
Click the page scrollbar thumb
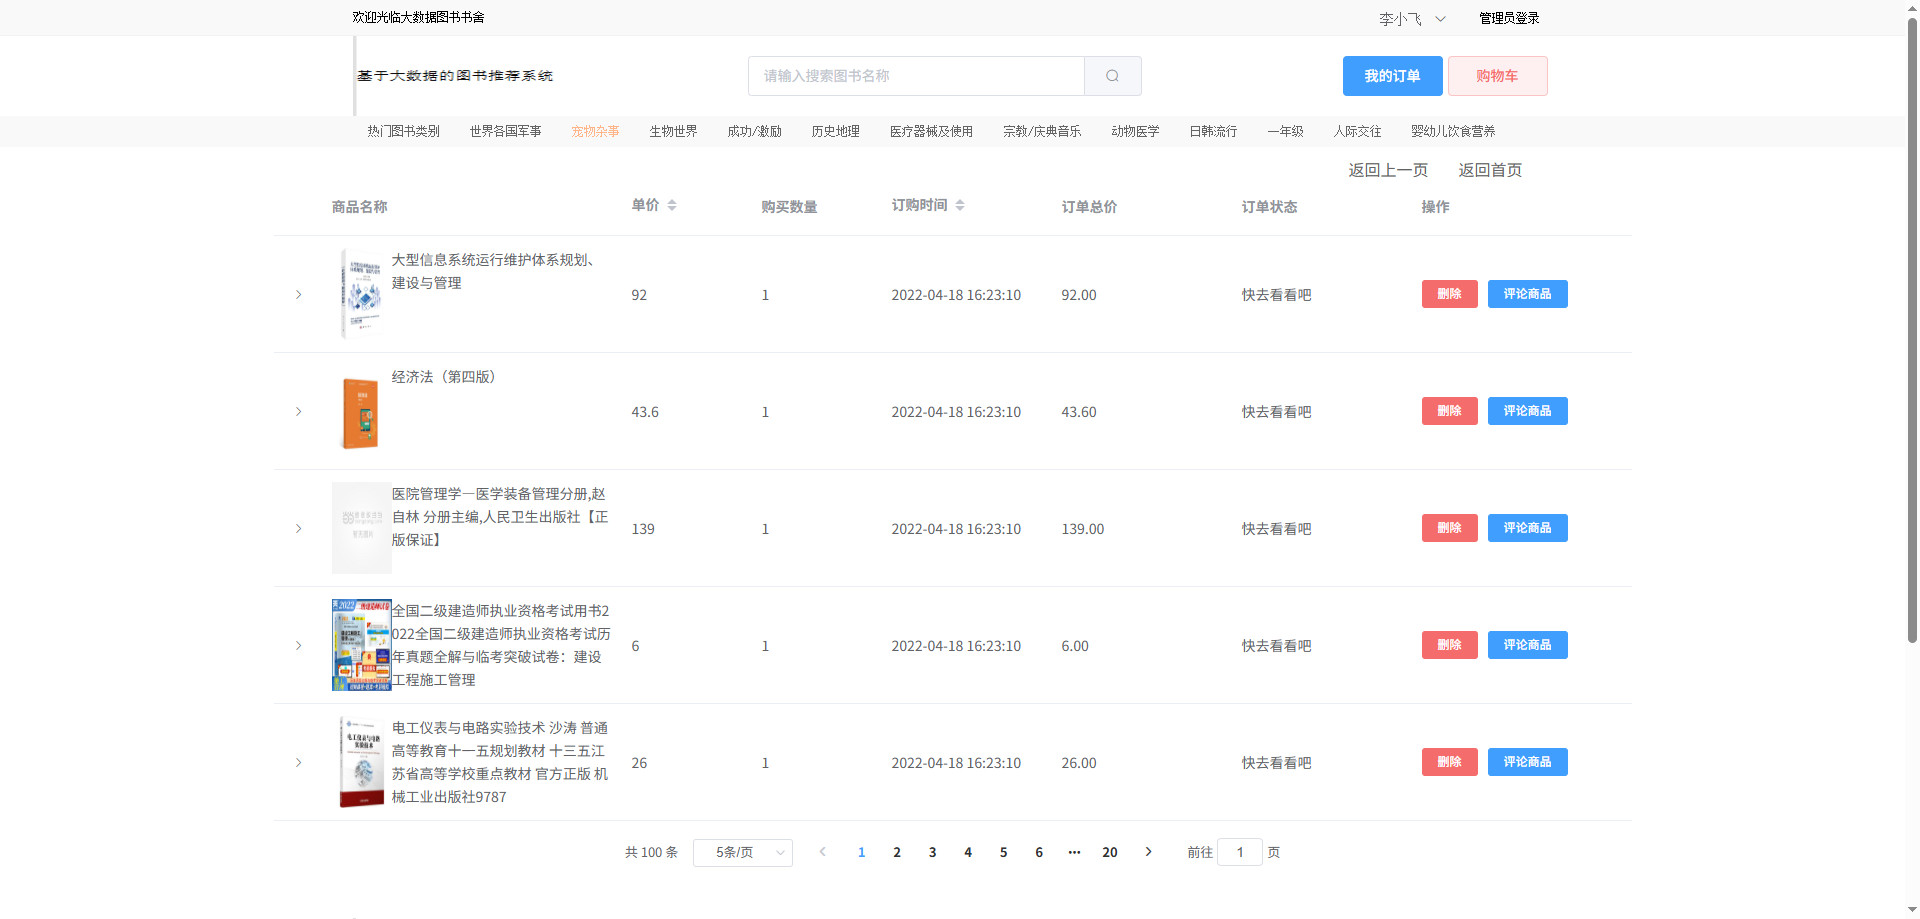1912,330
